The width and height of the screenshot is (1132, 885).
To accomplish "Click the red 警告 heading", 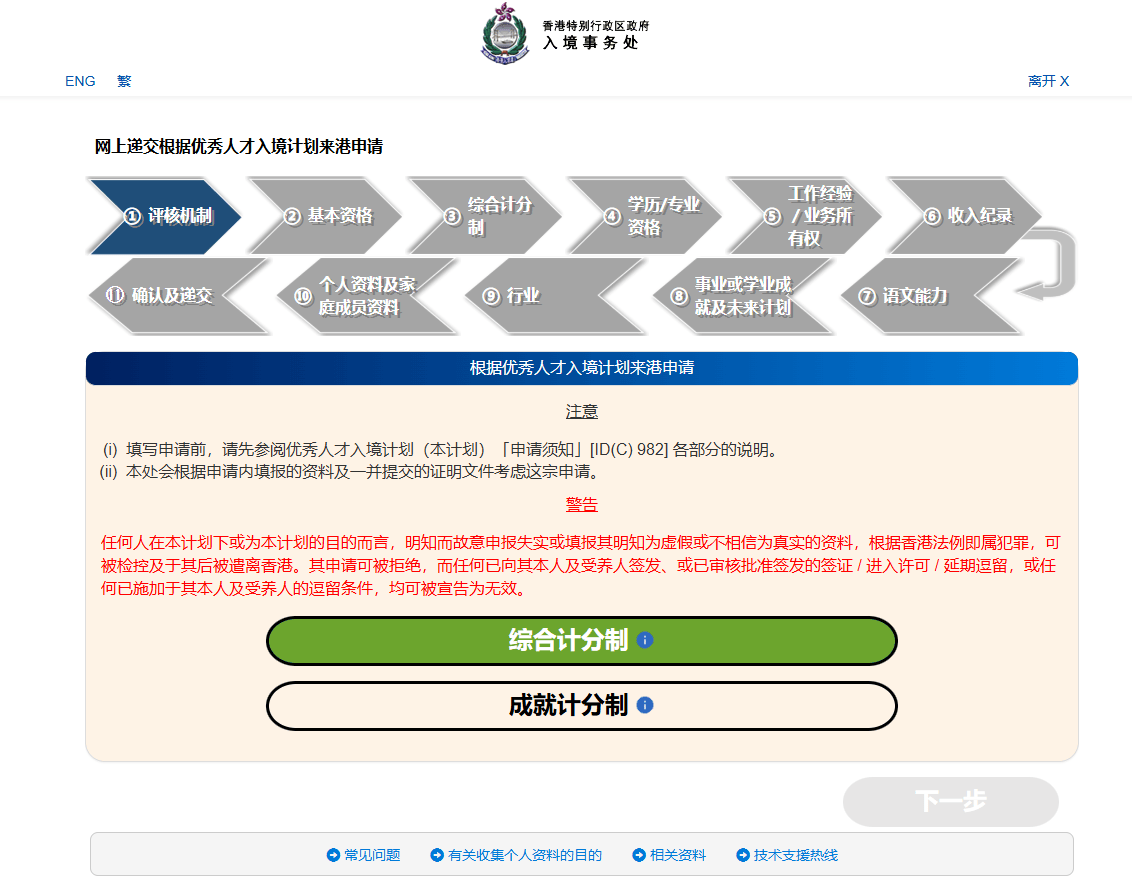I will pyautogui.click(x=582, y=505).
